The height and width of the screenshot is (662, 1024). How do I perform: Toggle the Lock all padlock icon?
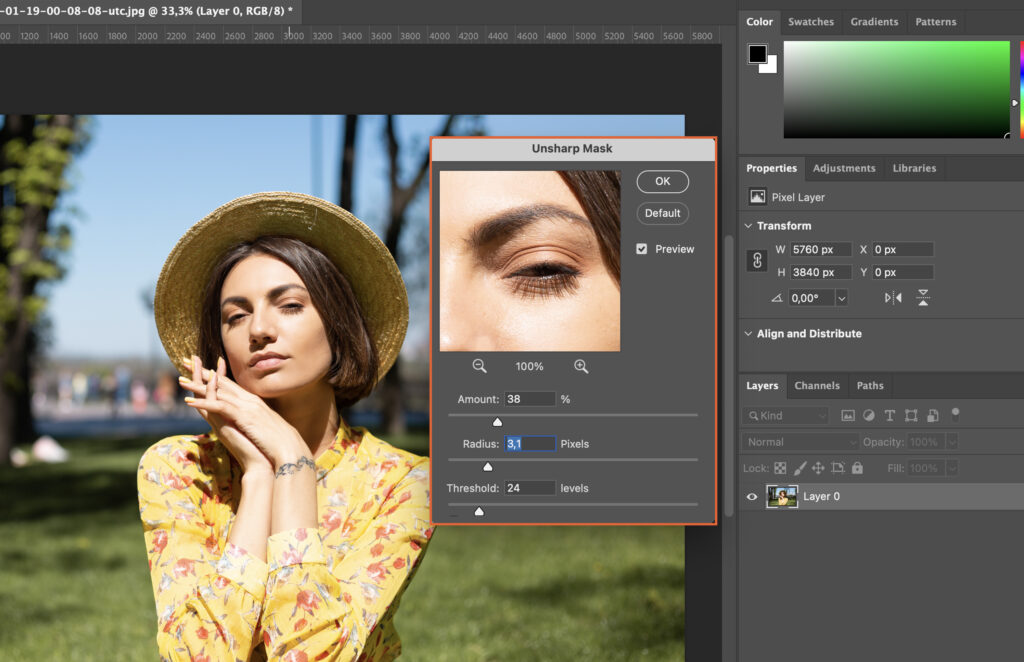856,468
